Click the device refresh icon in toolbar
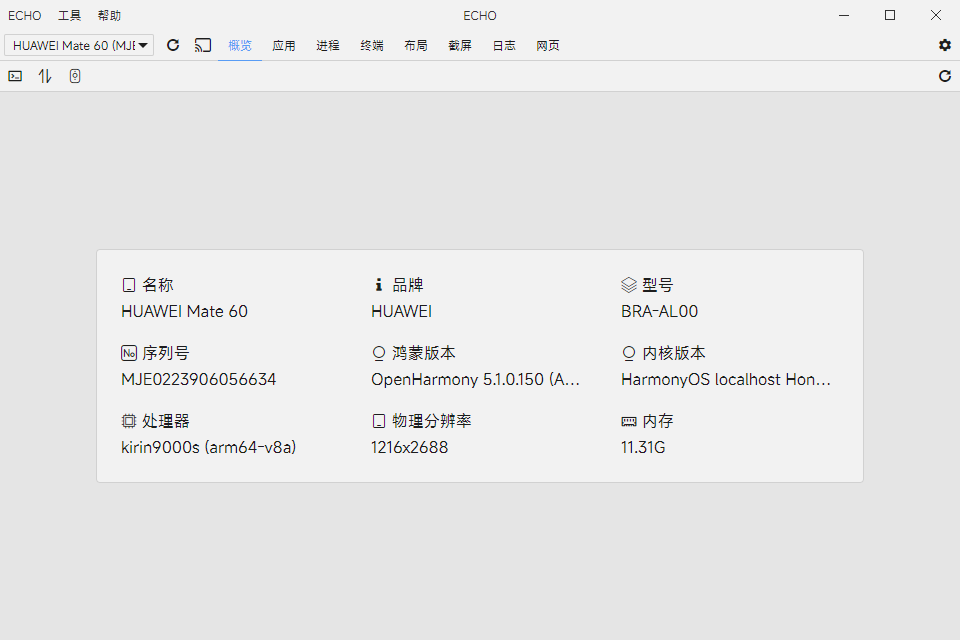The width and height of the screenshot is (960, 640). tap(172, 45)
